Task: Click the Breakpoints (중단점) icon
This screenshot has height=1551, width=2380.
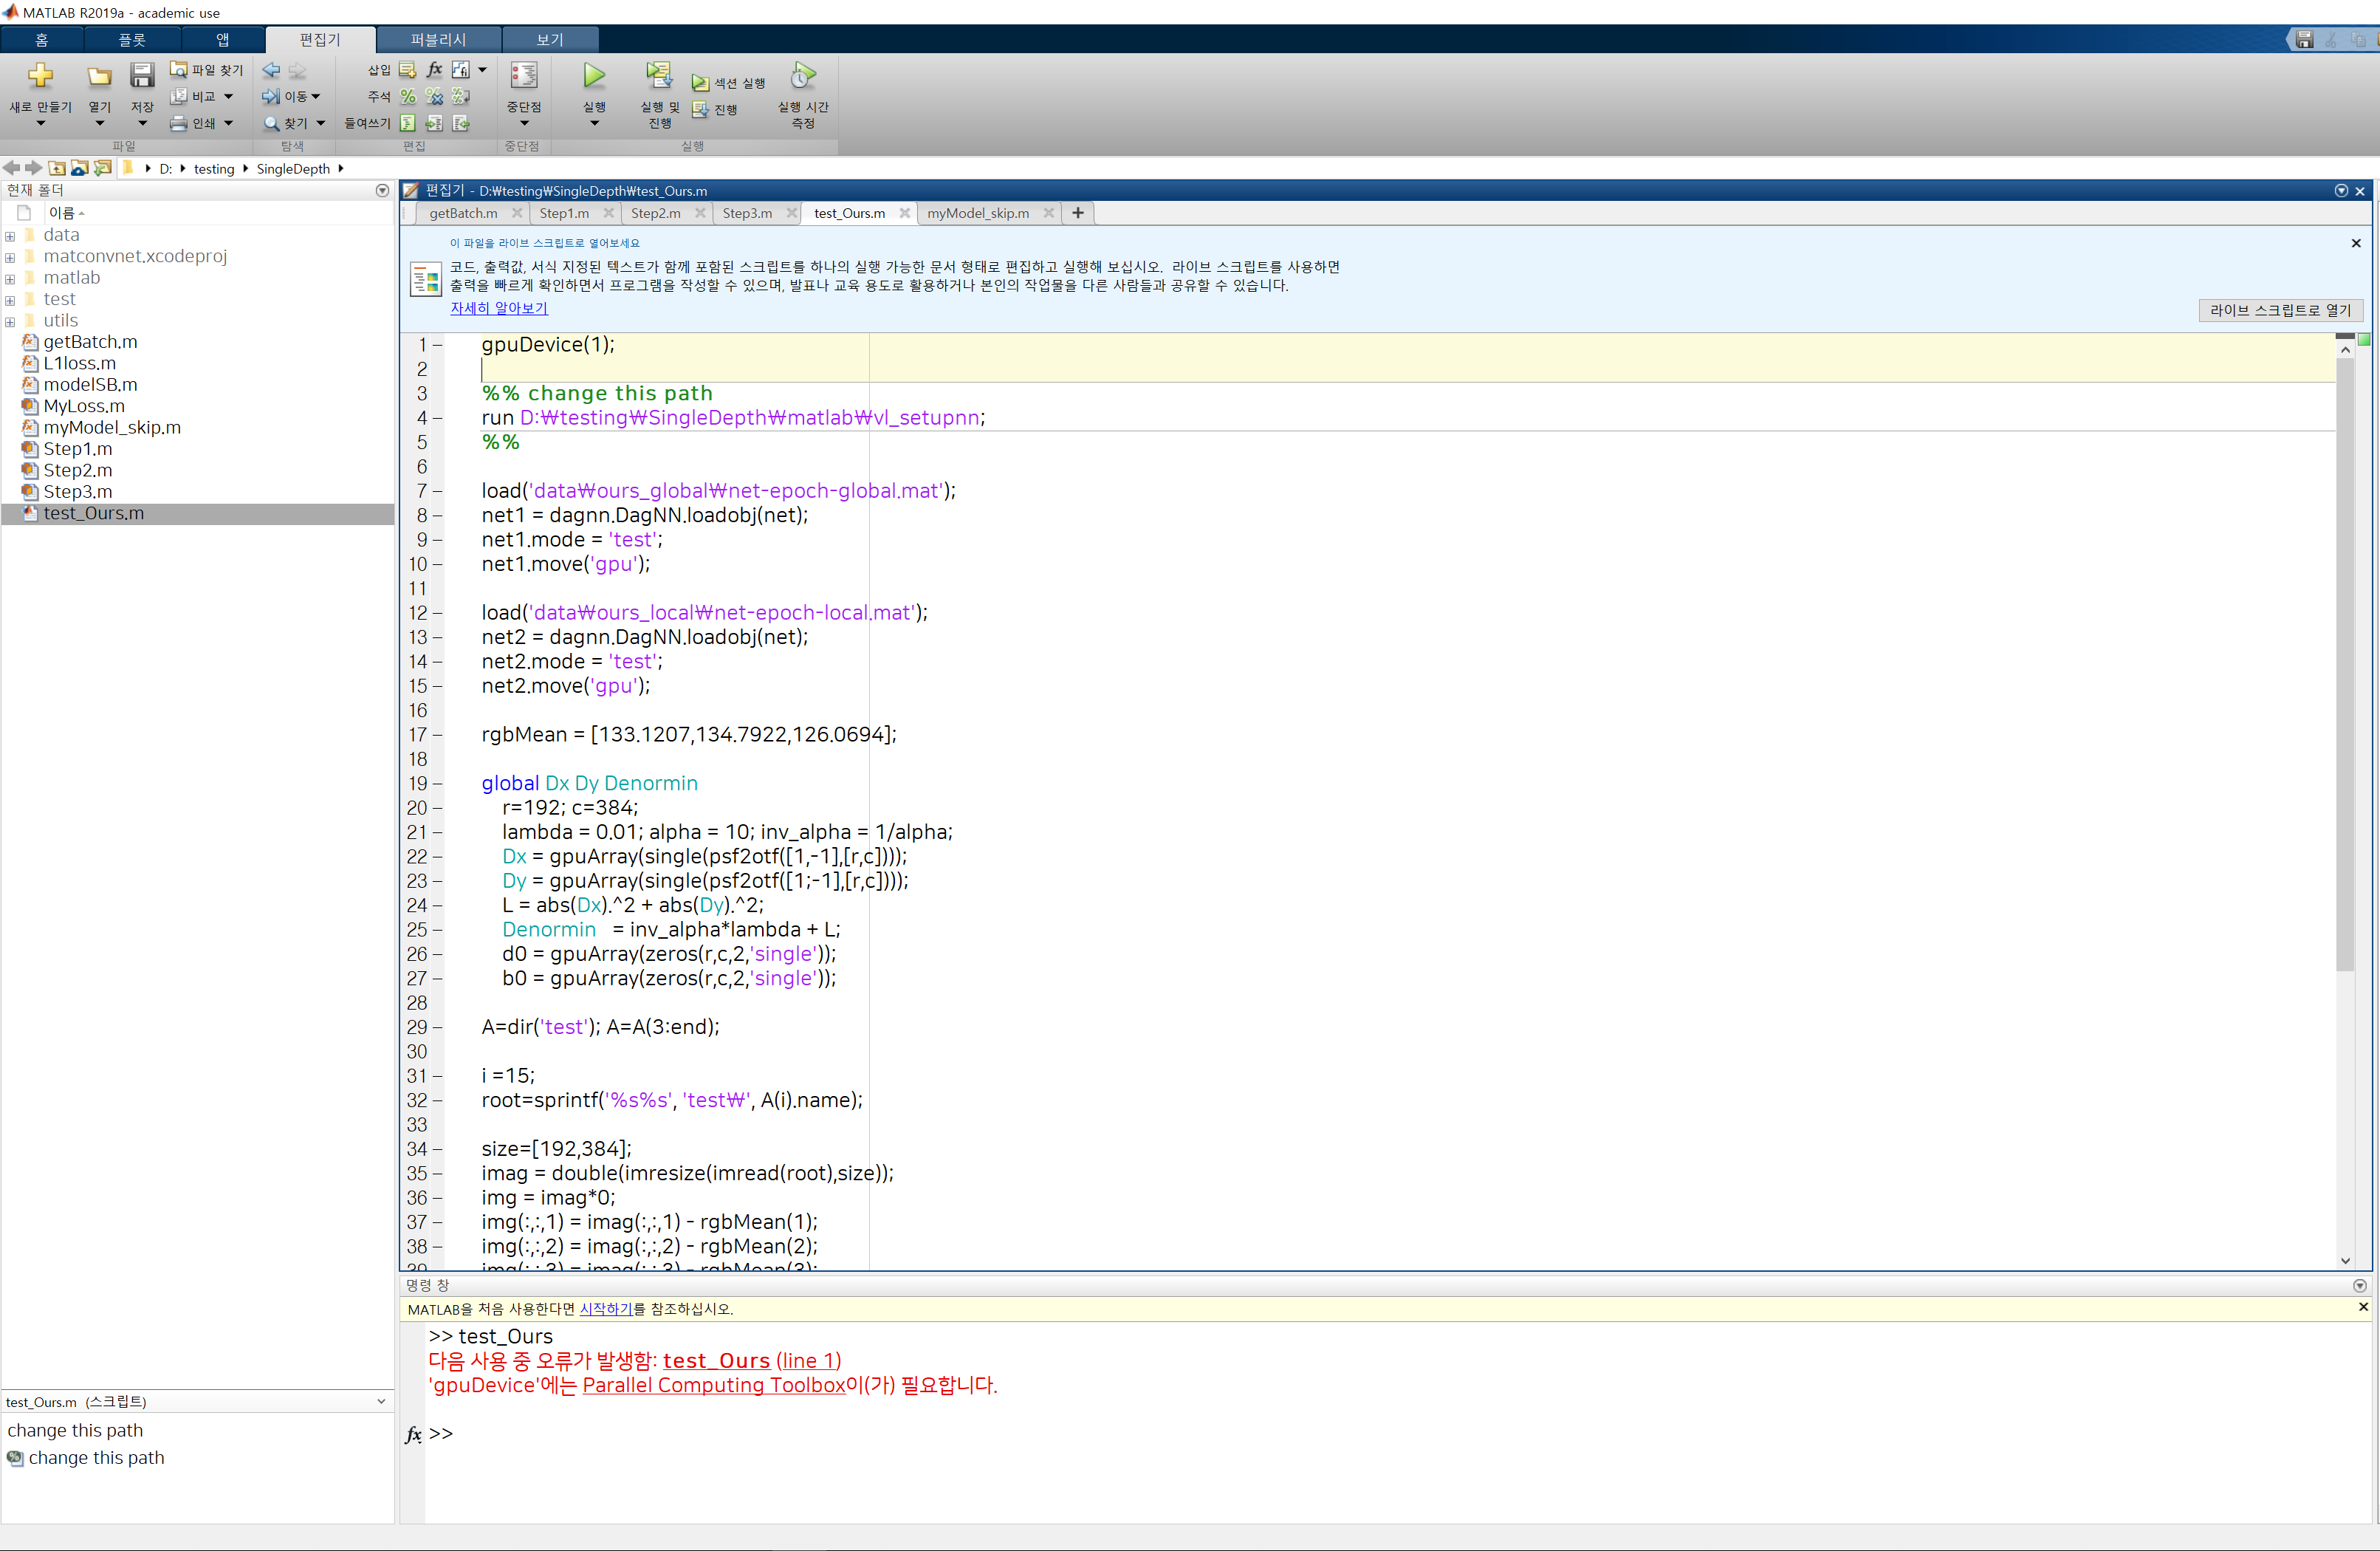Action: coord(523,76)
